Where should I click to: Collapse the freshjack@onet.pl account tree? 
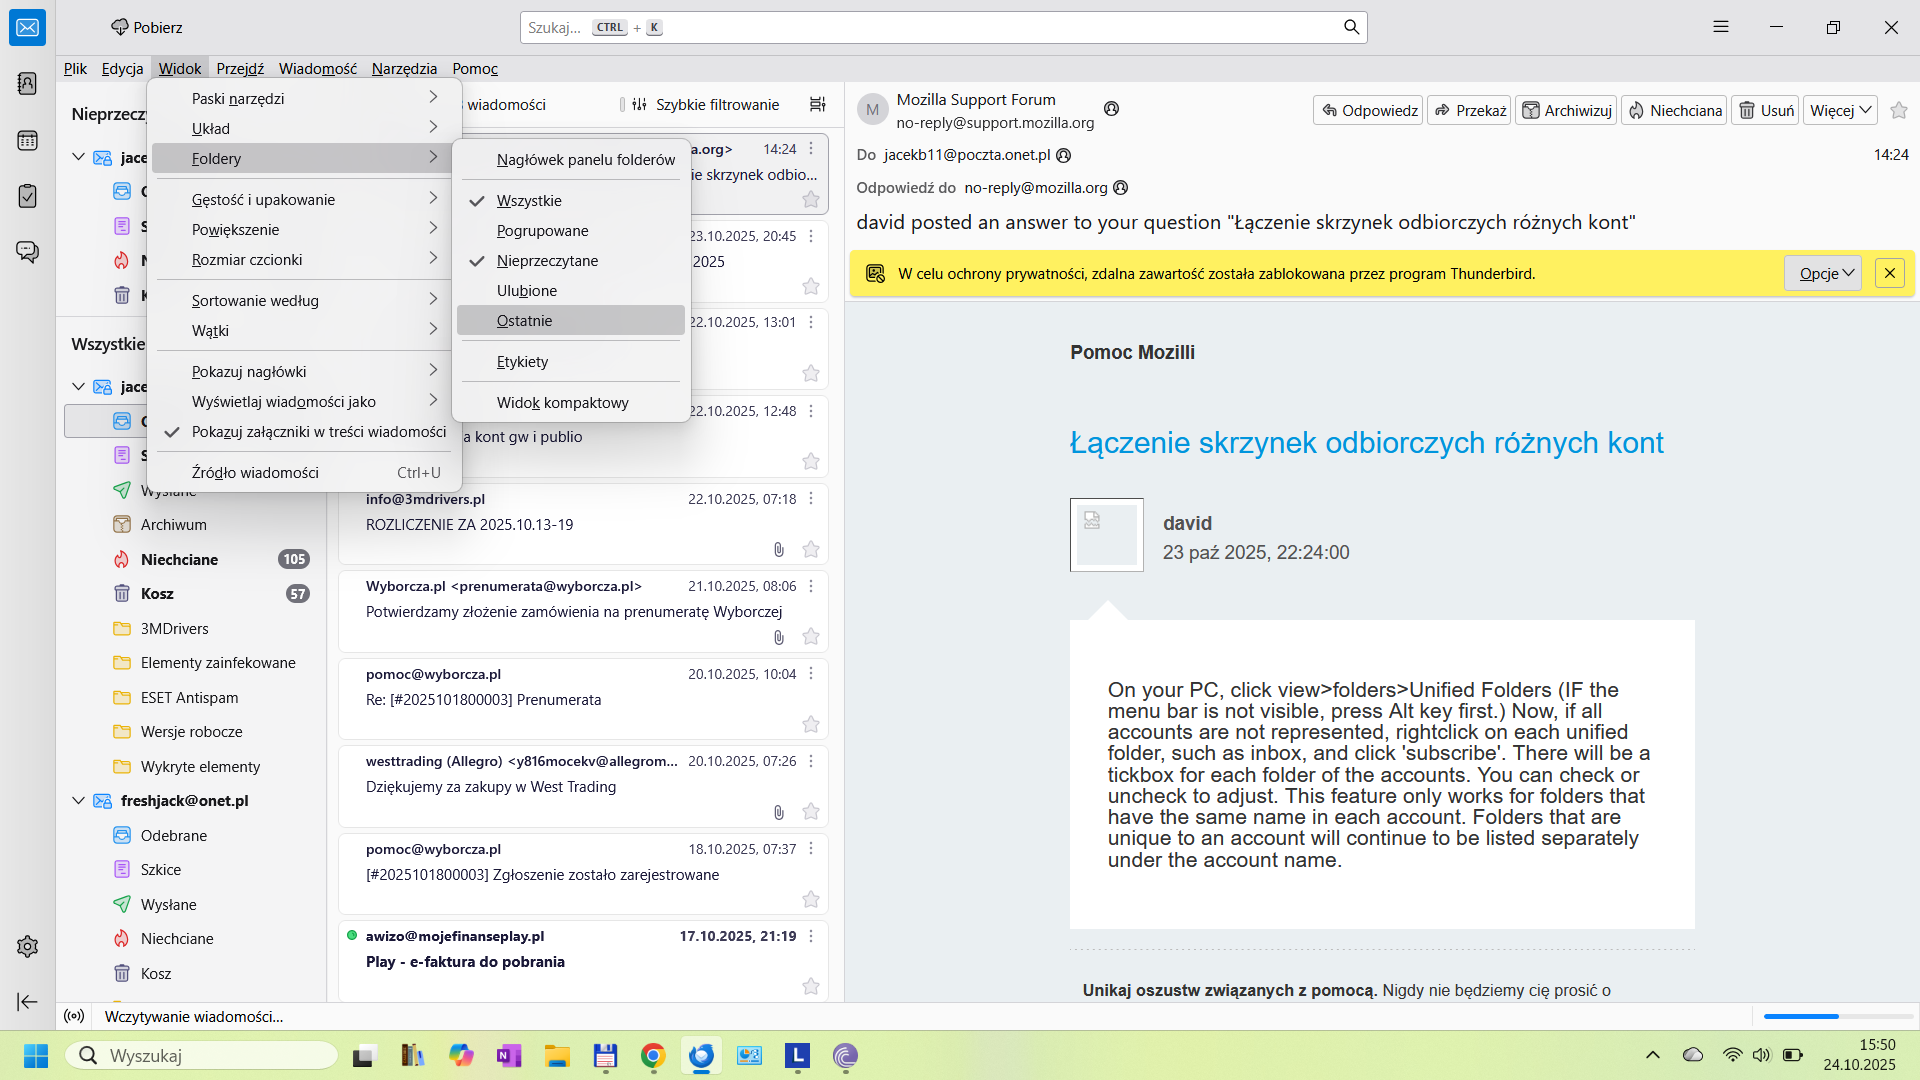79,801
